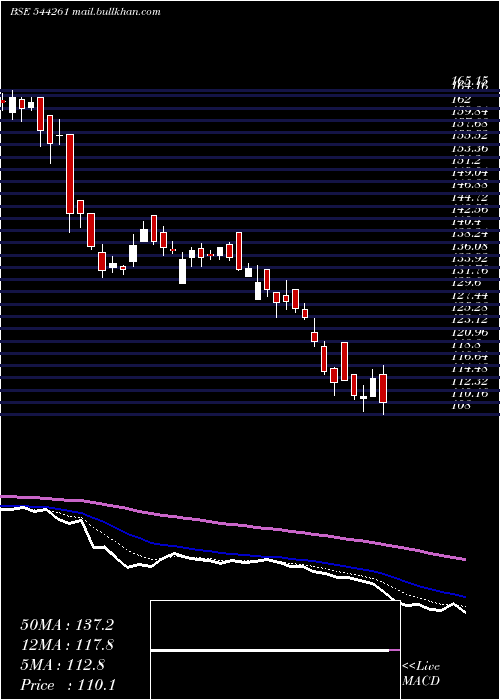500x700 pixels.
Task: Click the 127.44 price axis label
Action: coord(470,295)
